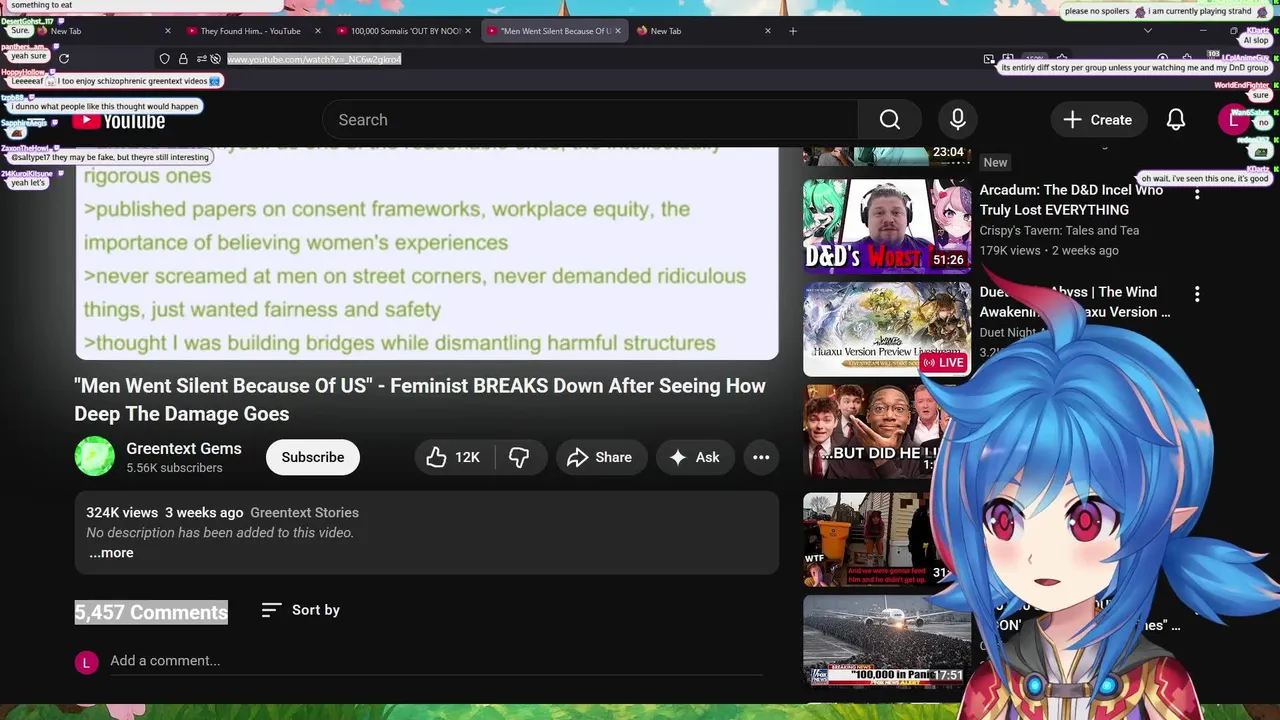Focus the YouTube search field

point(590,120)
